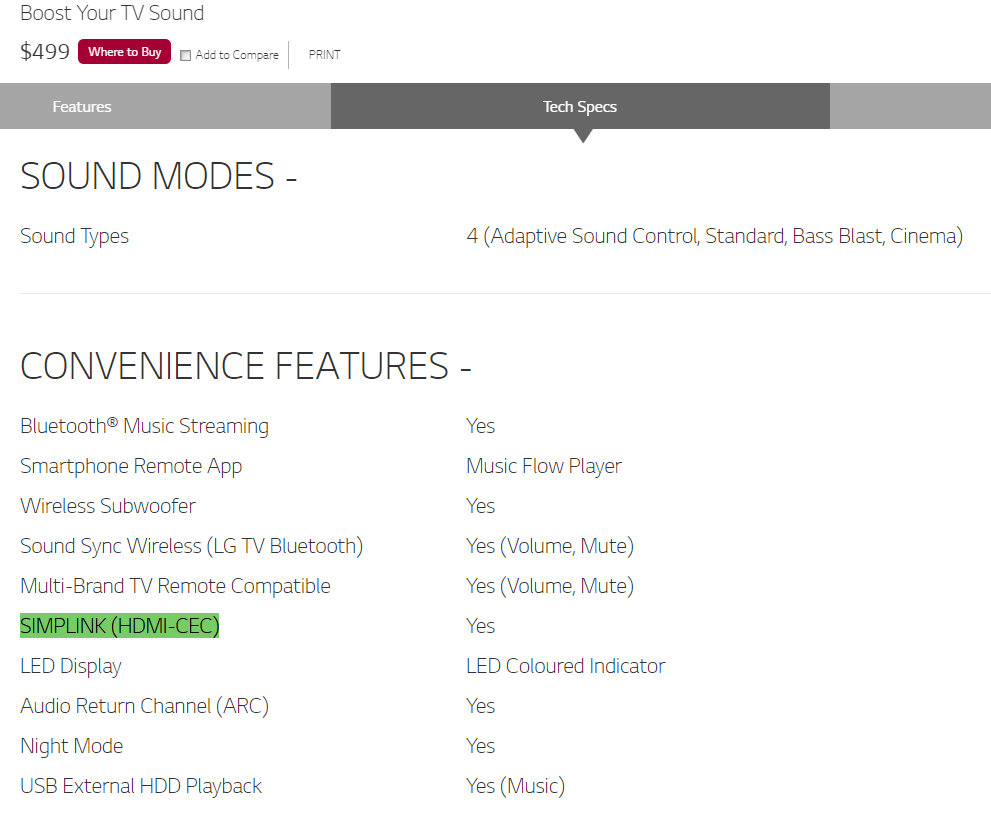Click the green highlighted SIMPLINK (HDMI-CEC) text
Image resolution: width=991 pixels, height=829 pixels.
click(x=119, y=626)
